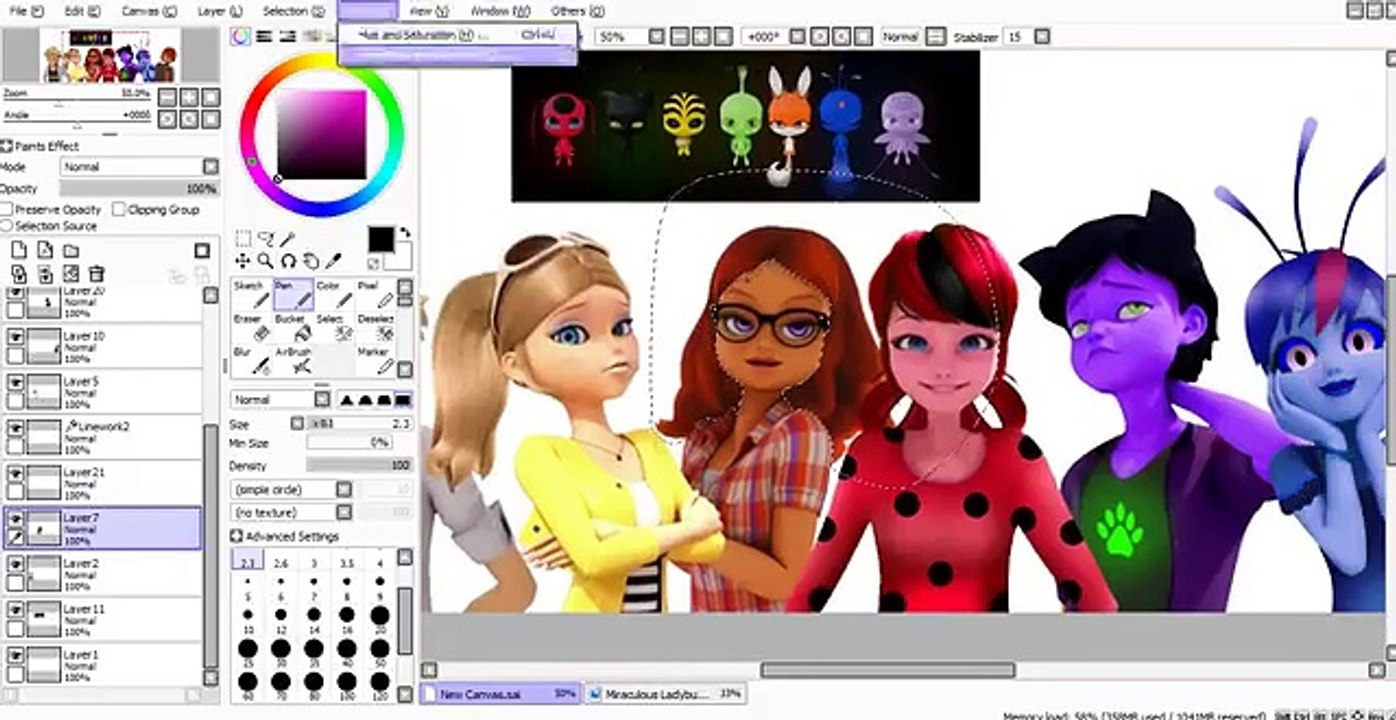Choose the Bucket fill tool
The width and height of the screenshot is (1396, 720).
pos(292,328)
